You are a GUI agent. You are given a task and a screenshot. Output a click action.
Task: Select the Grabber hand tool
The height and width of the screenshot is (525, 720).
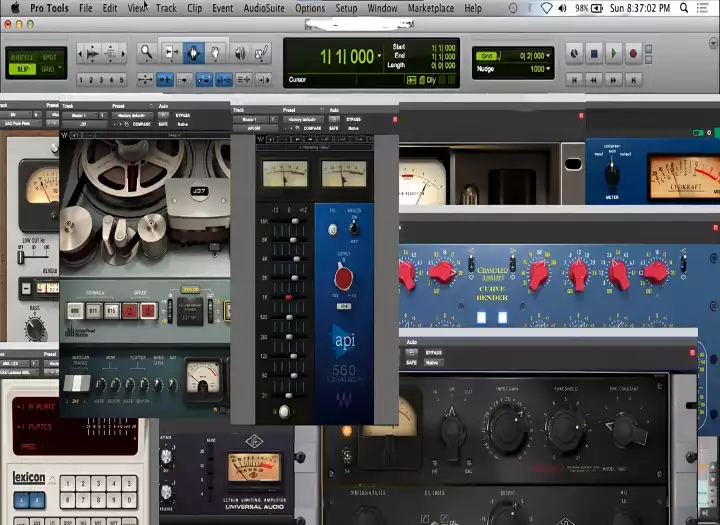point(215,53)
